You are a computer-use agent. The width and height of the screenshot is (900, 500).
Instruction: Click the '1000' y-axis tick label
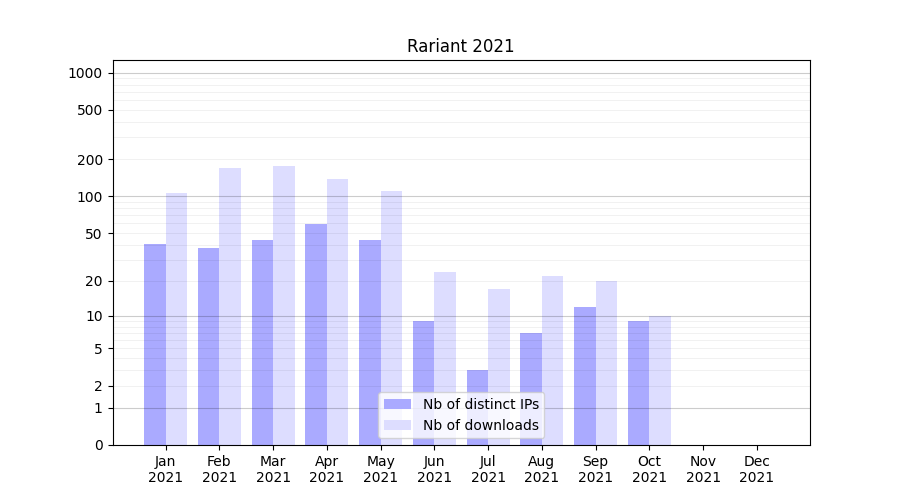pos(85,73)
